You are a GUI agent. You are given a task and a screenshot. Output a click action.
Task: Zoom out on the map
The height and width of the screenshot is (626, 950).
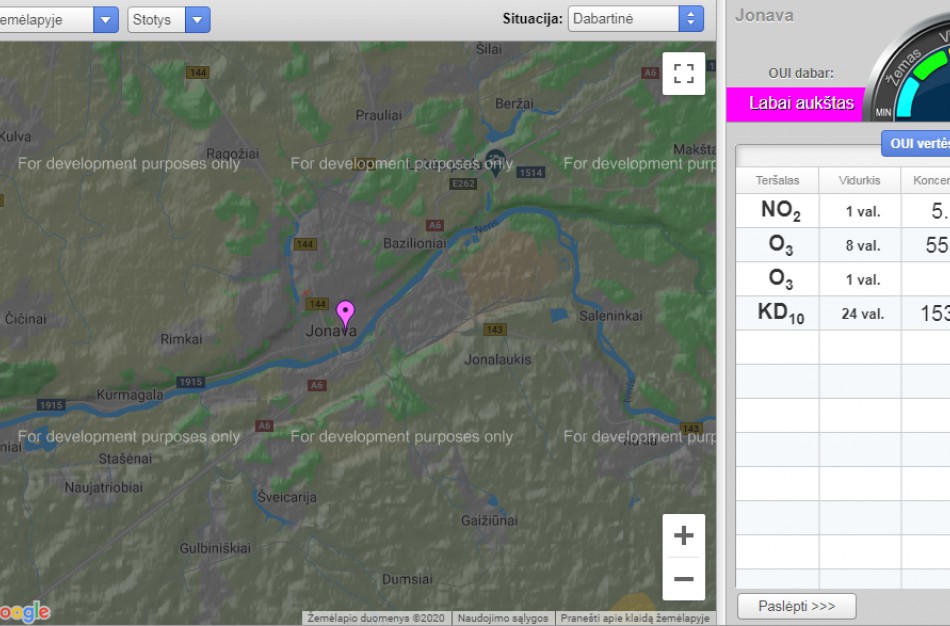(x=683, y=579)
